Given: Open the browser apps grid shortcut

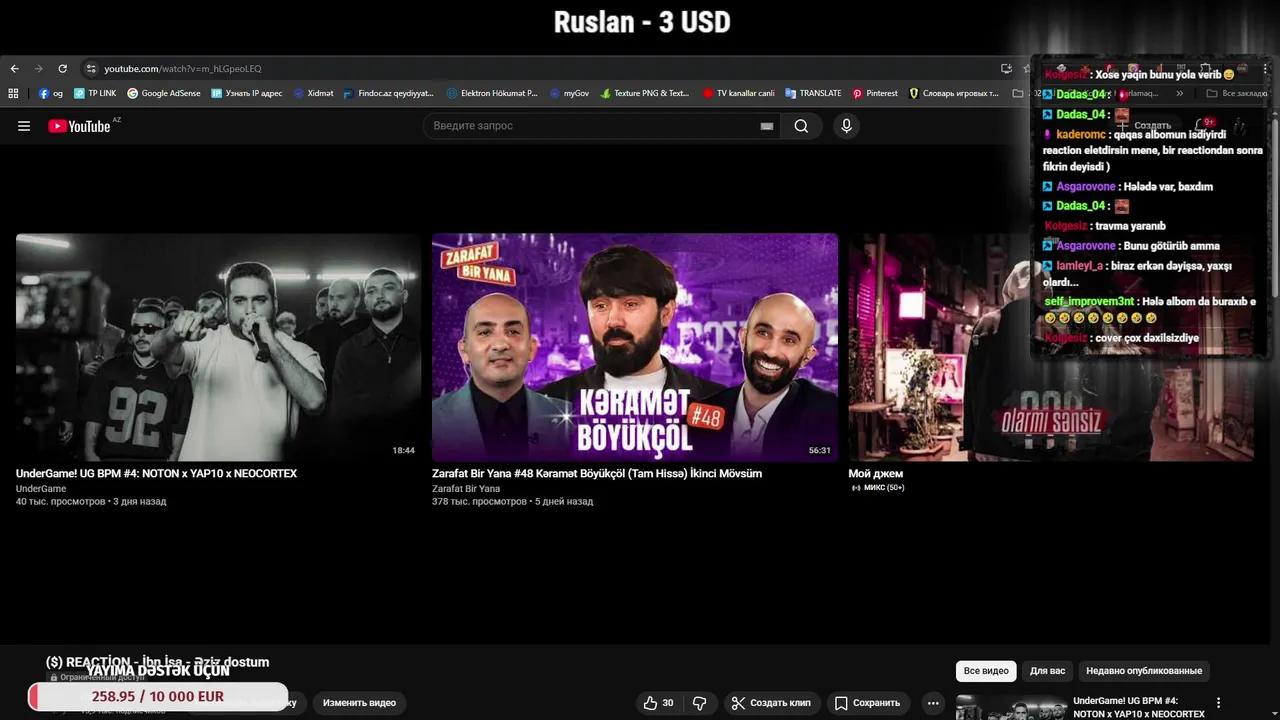Looking at the screenshot, I should pyautogui.click(x=13, y=93).
